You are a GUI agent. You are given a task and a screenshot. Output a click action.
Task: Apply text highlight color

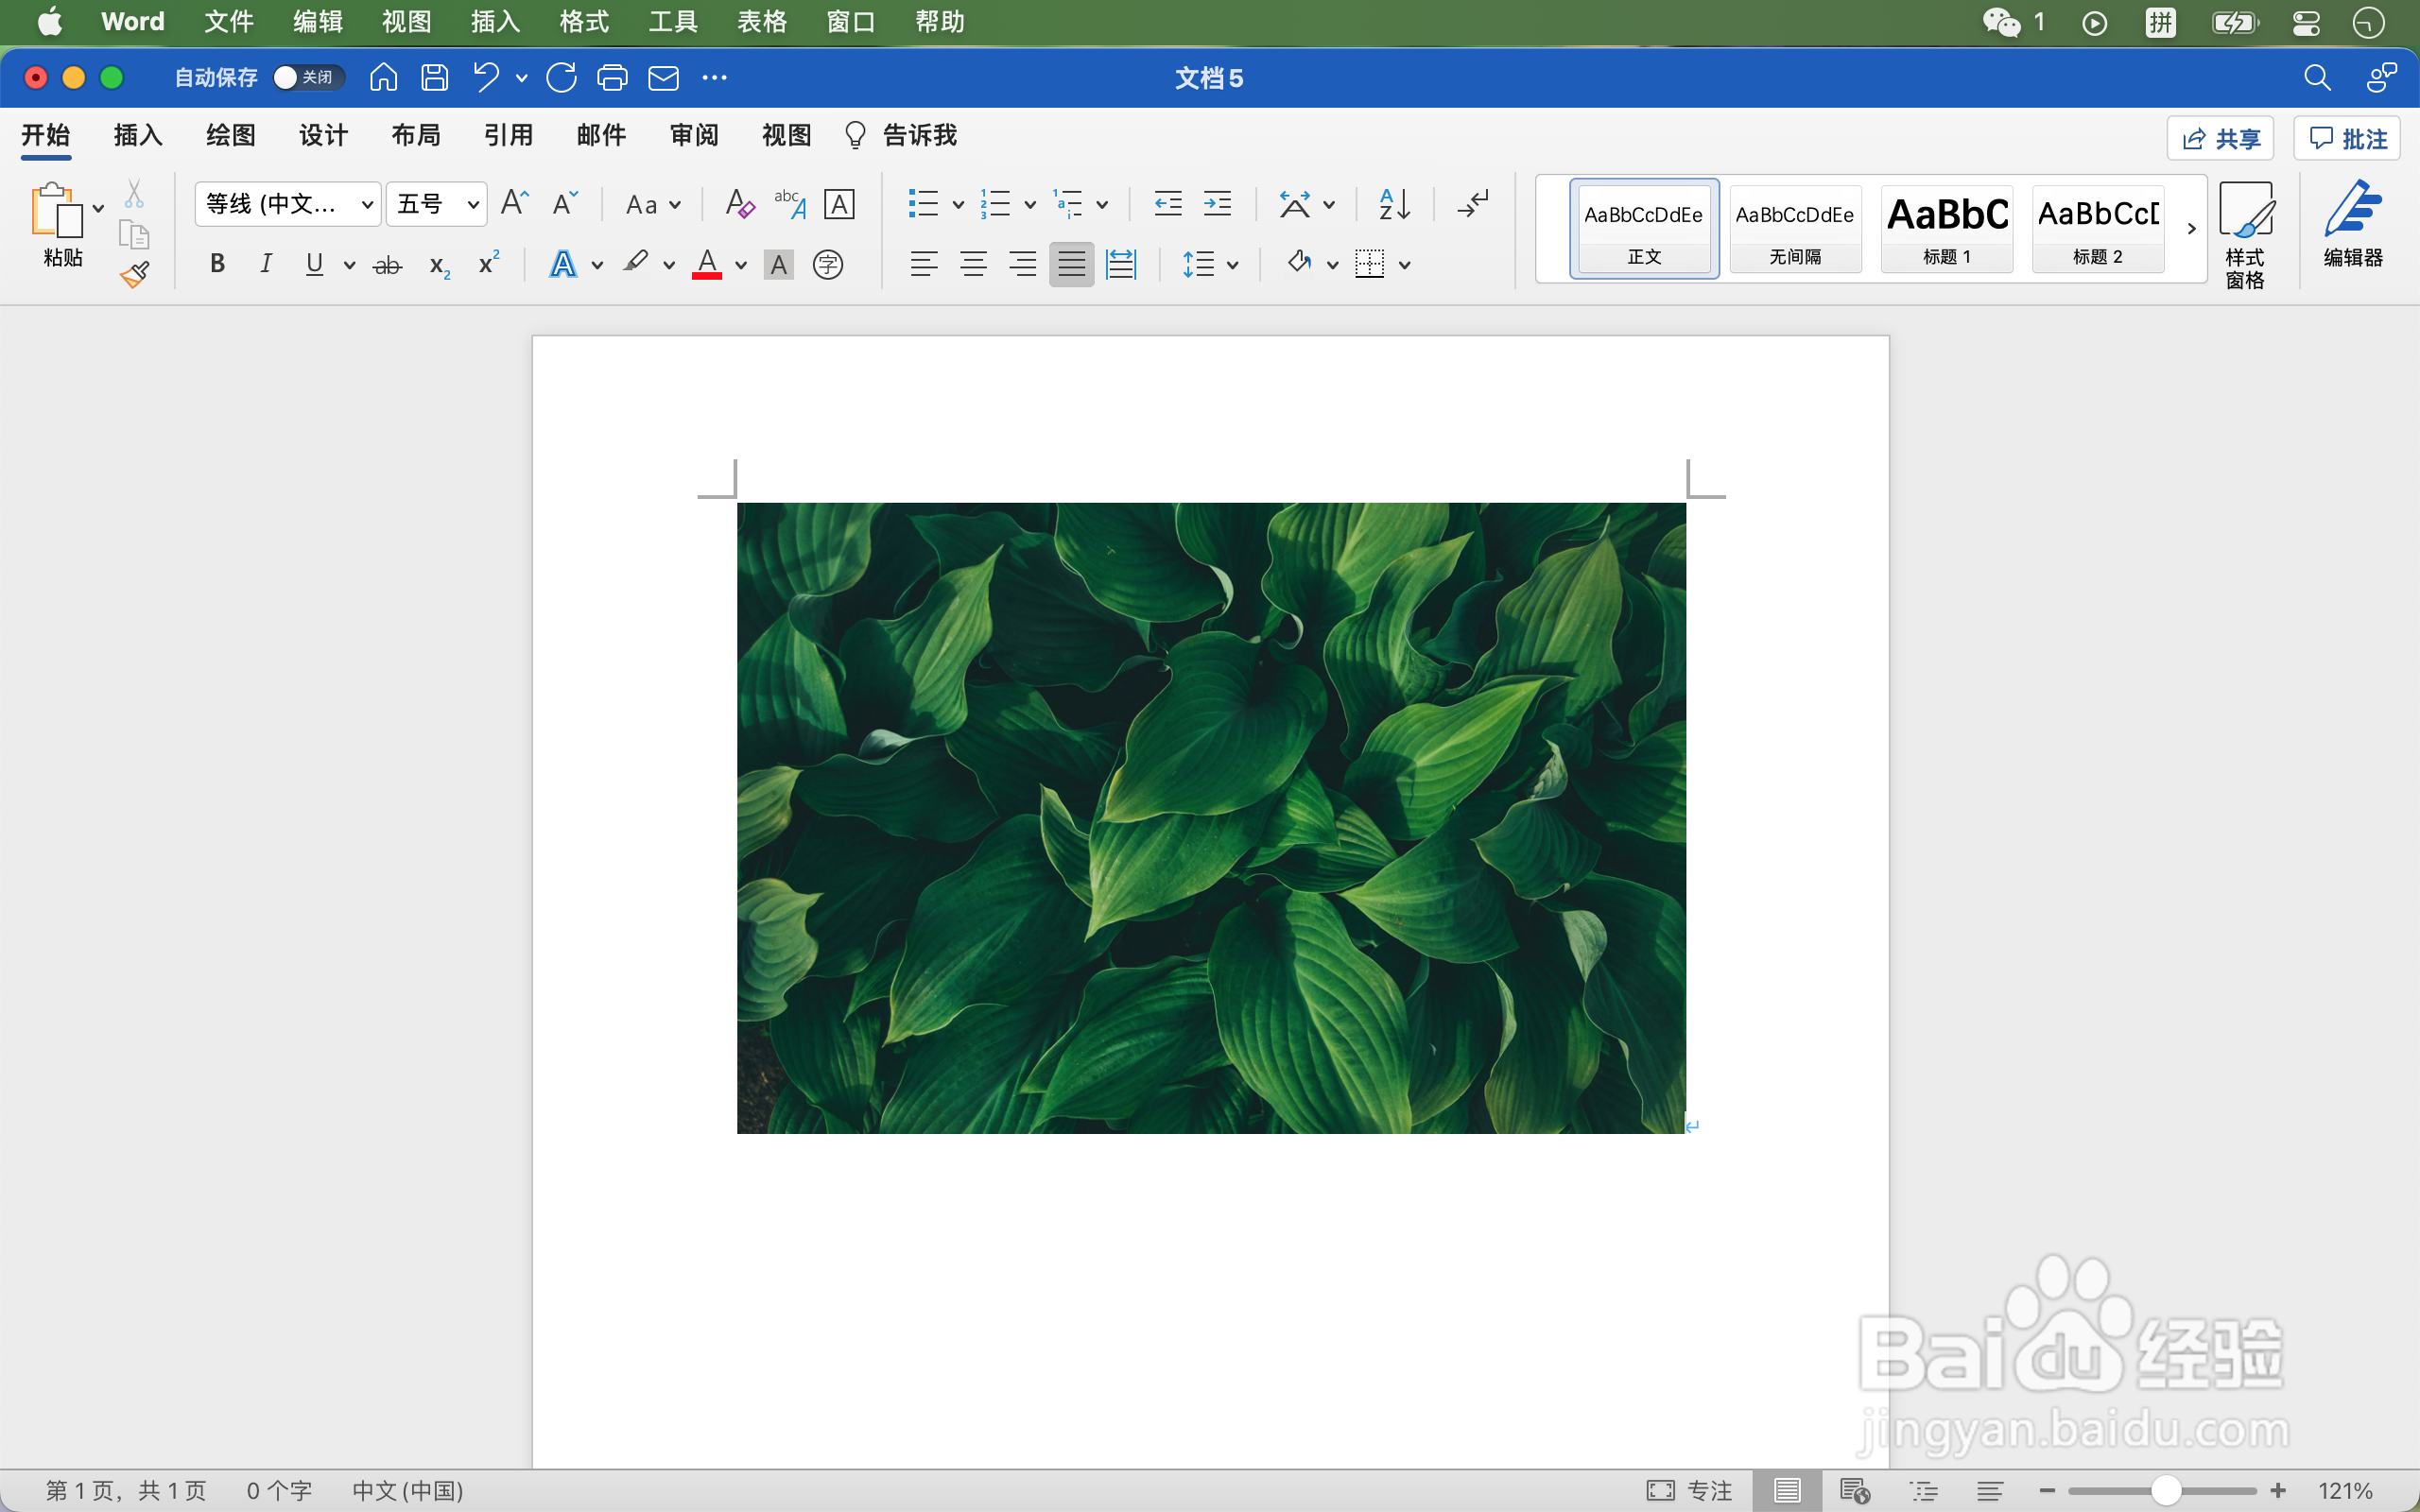pyautogui.click(x=636, y=263)
